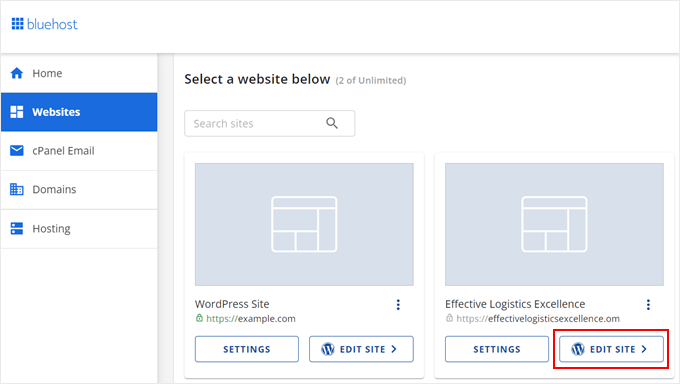This screenshot has width=680, height=384.
Task: Select the Websites sidebar item
Action: click(x=79, y=112)
